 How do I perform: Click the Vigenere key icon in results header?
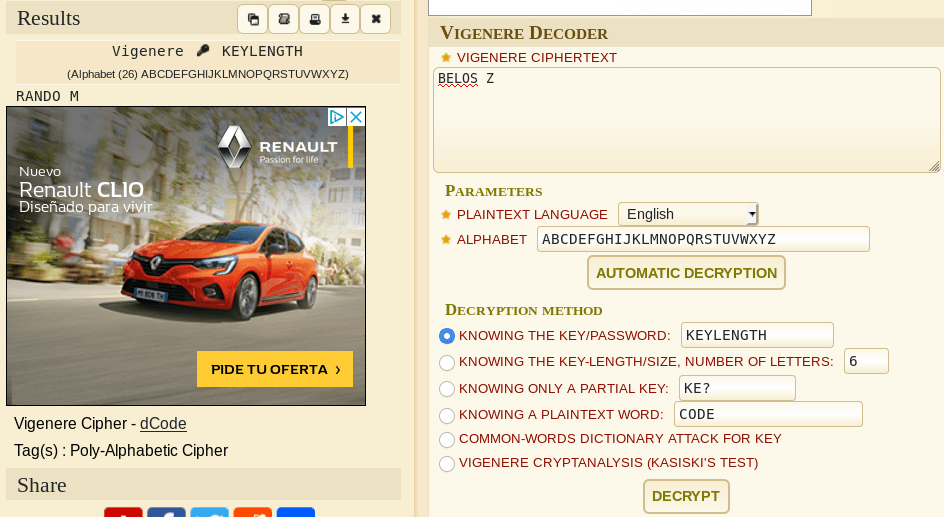(x=203, y=51)
